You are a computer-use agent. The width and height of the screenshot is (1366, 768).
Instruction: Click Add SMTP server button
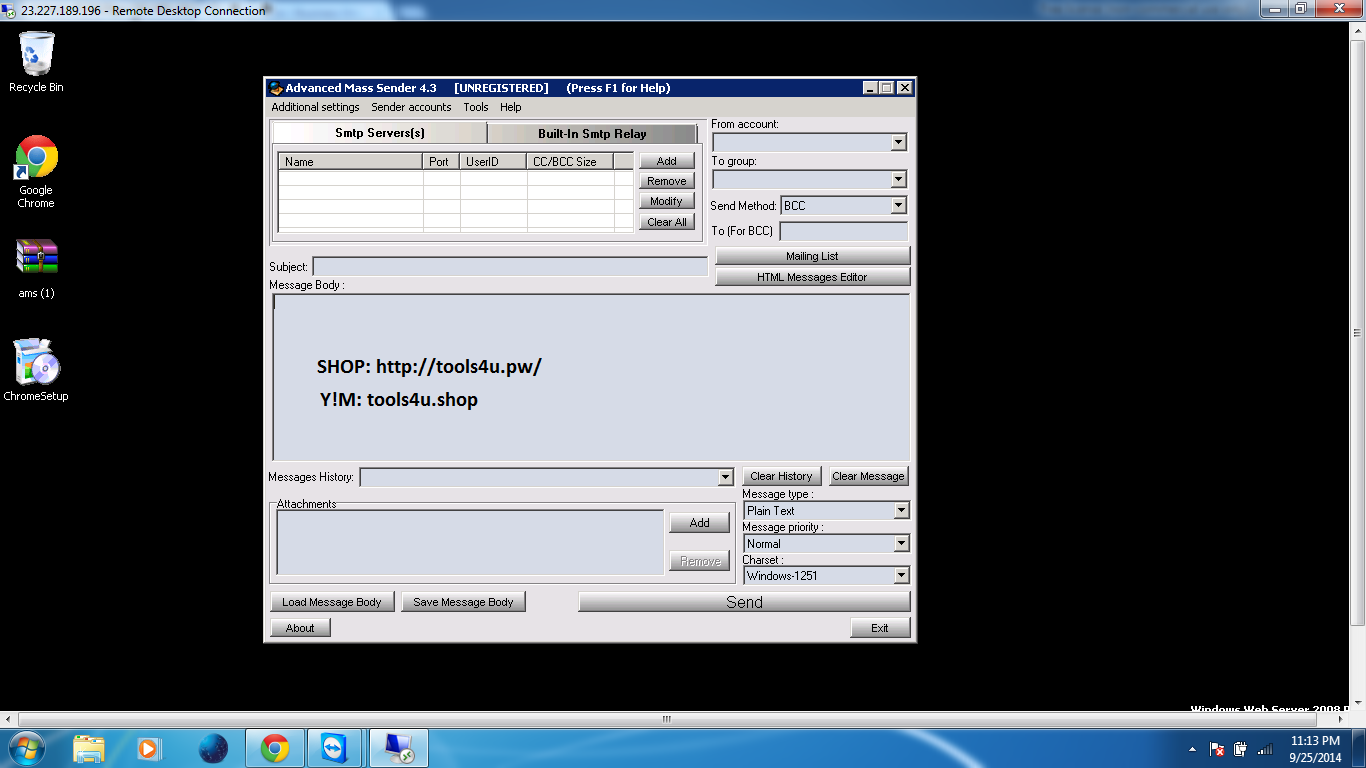667,161
